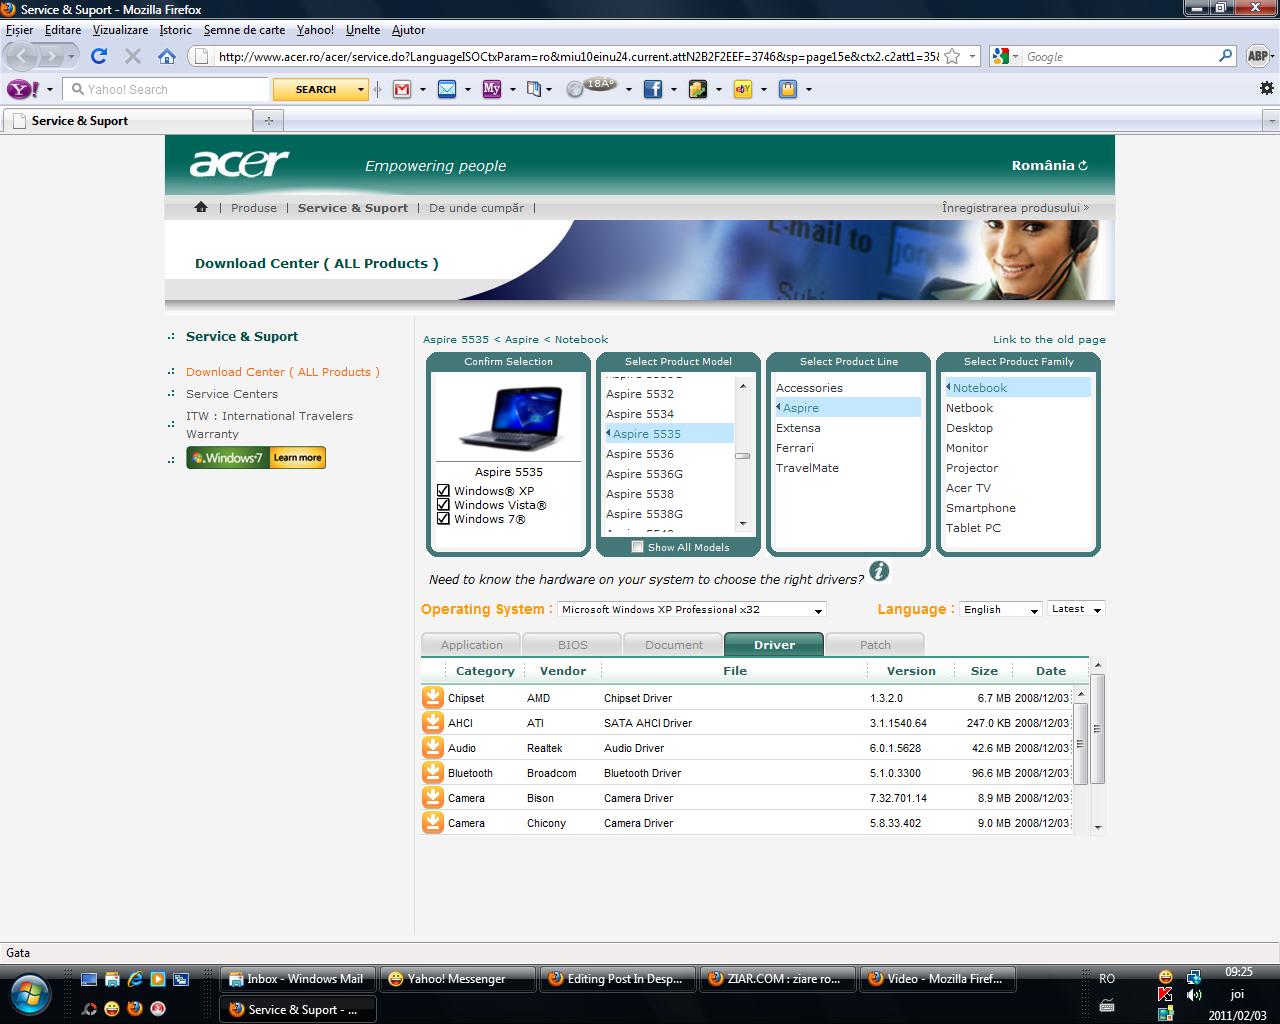
Task: Open tab list dropdown at tab bar end
Action: (1271, 121)
